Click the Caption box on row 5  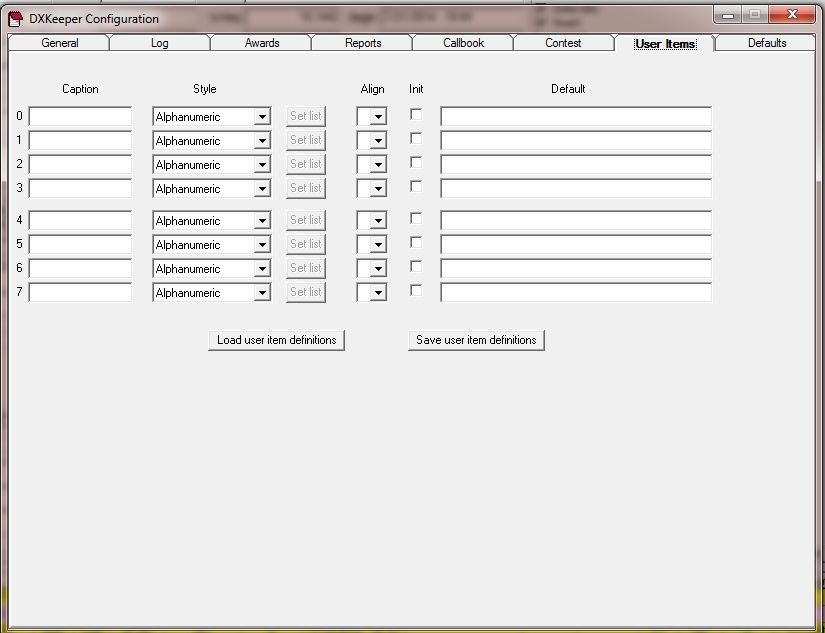(x=80, y=245)
